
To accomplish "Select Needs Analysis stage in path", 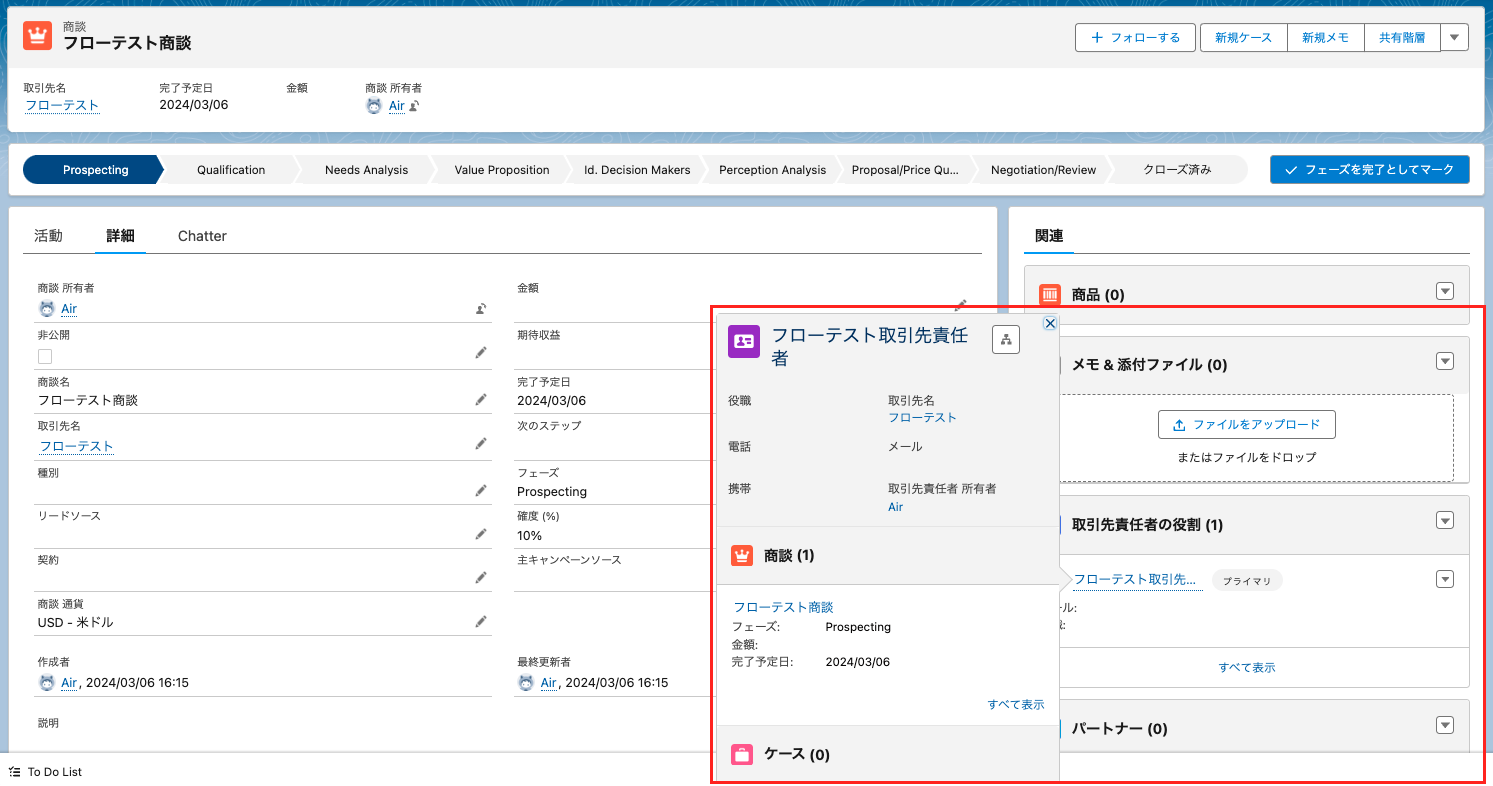I will click(366, 170).
